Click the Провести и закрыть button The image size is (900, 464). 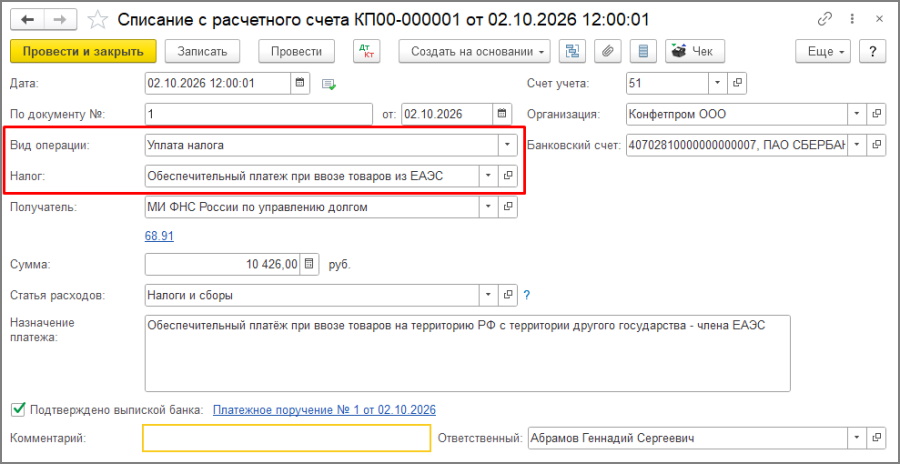(x=83, y=51)
